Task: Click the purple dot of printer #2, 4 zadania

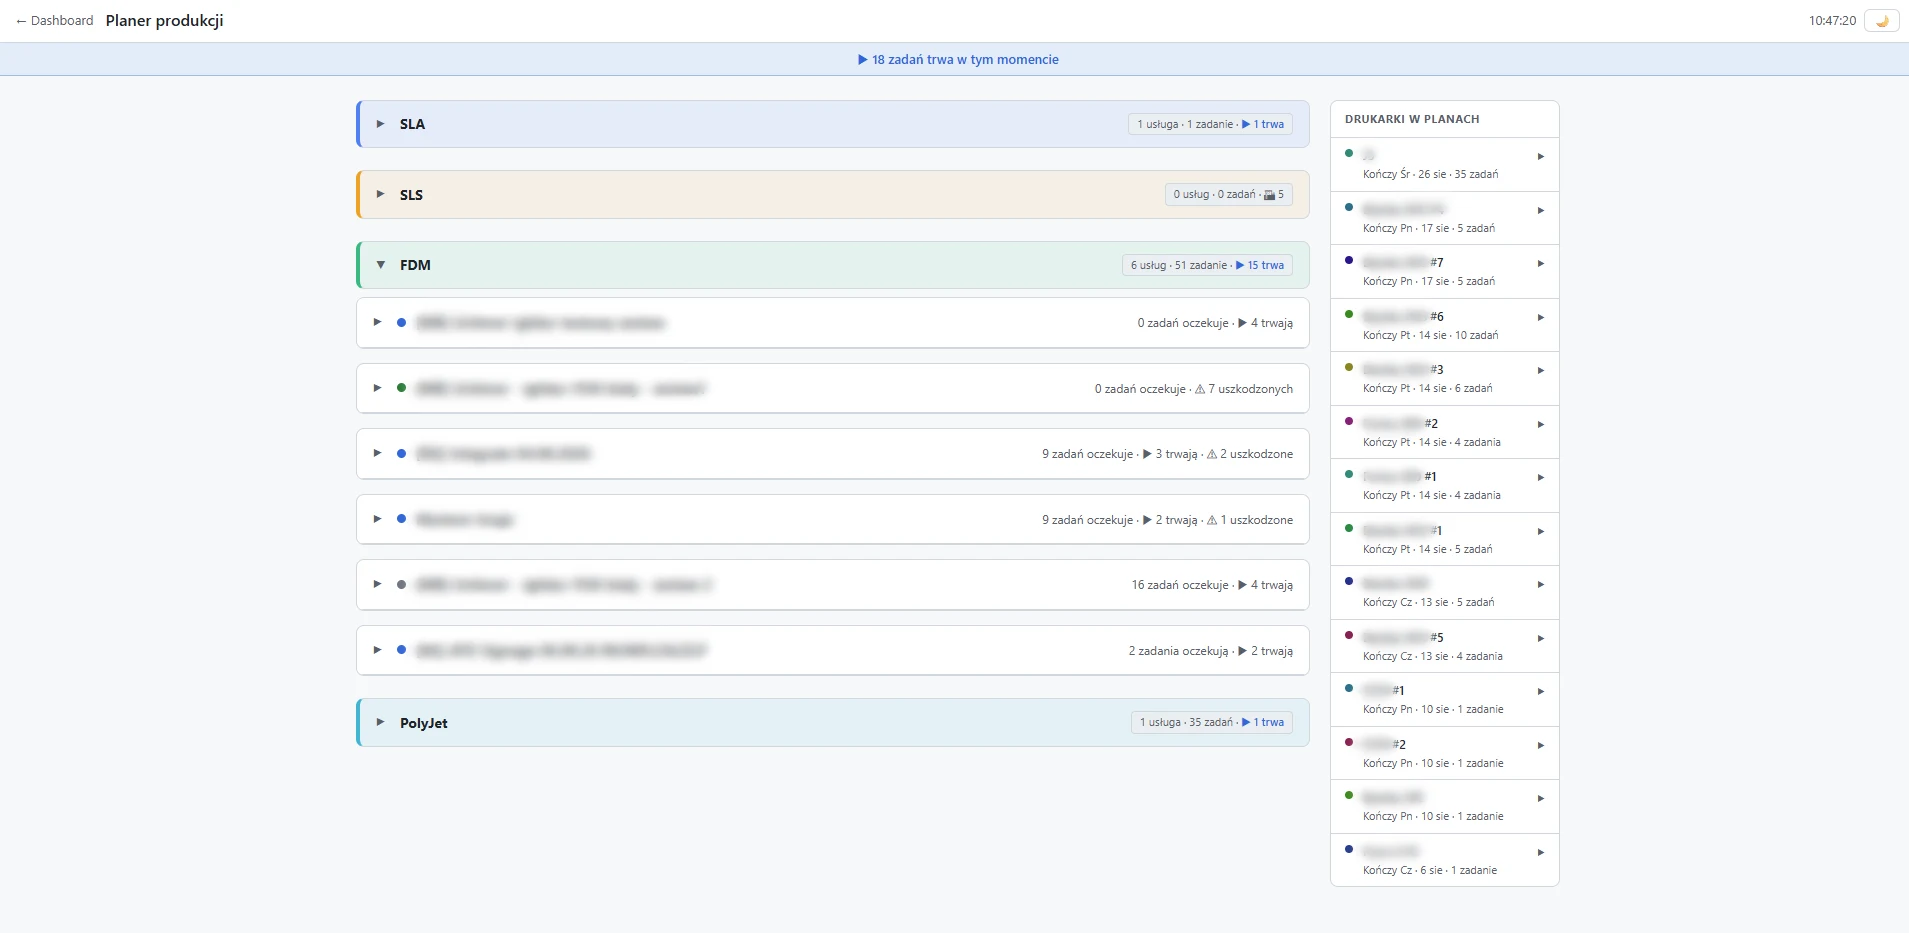Action: [x=1349, y=422]
